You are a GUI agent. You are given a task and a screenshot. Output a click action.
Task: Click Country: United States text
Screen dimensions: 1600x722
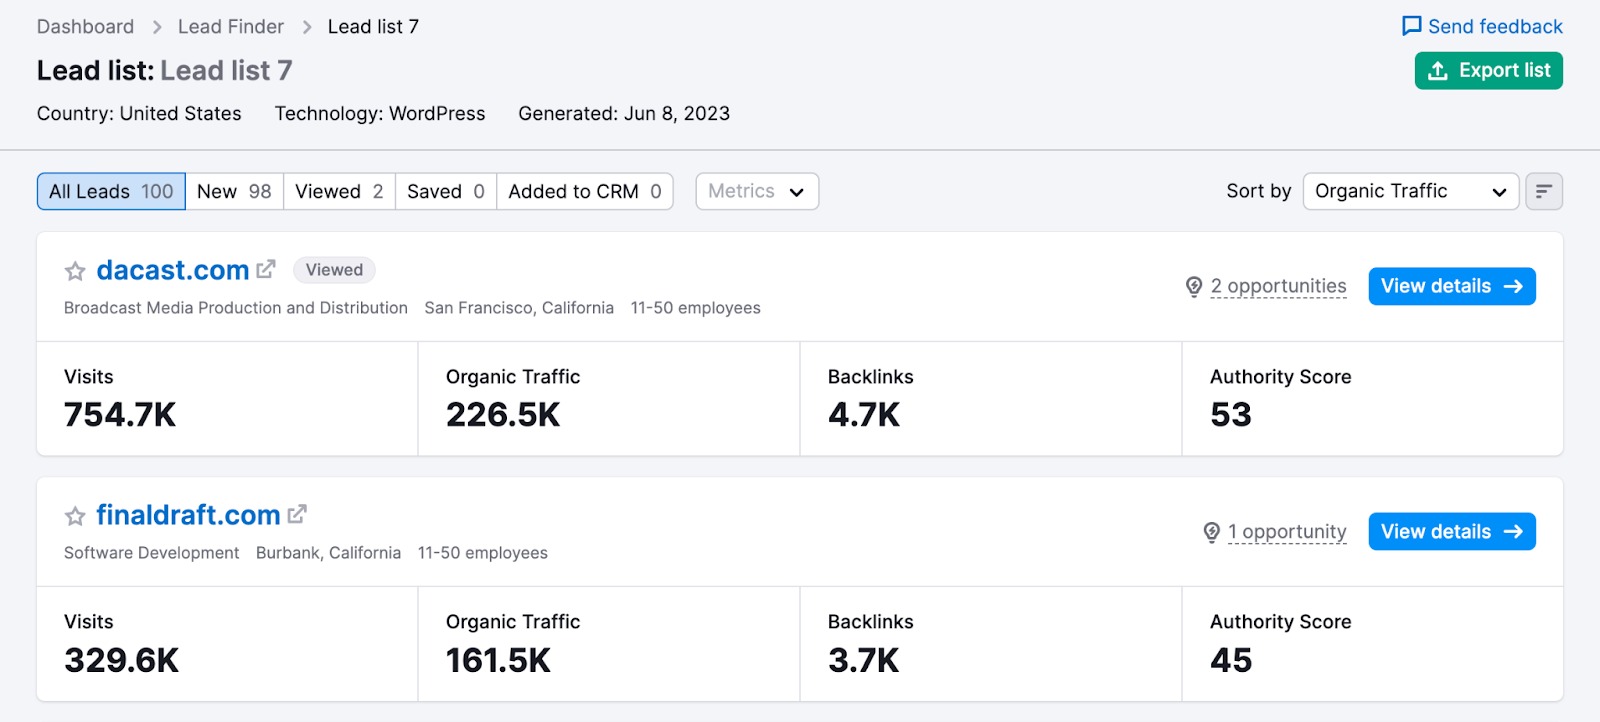click(x=139, y=114)
